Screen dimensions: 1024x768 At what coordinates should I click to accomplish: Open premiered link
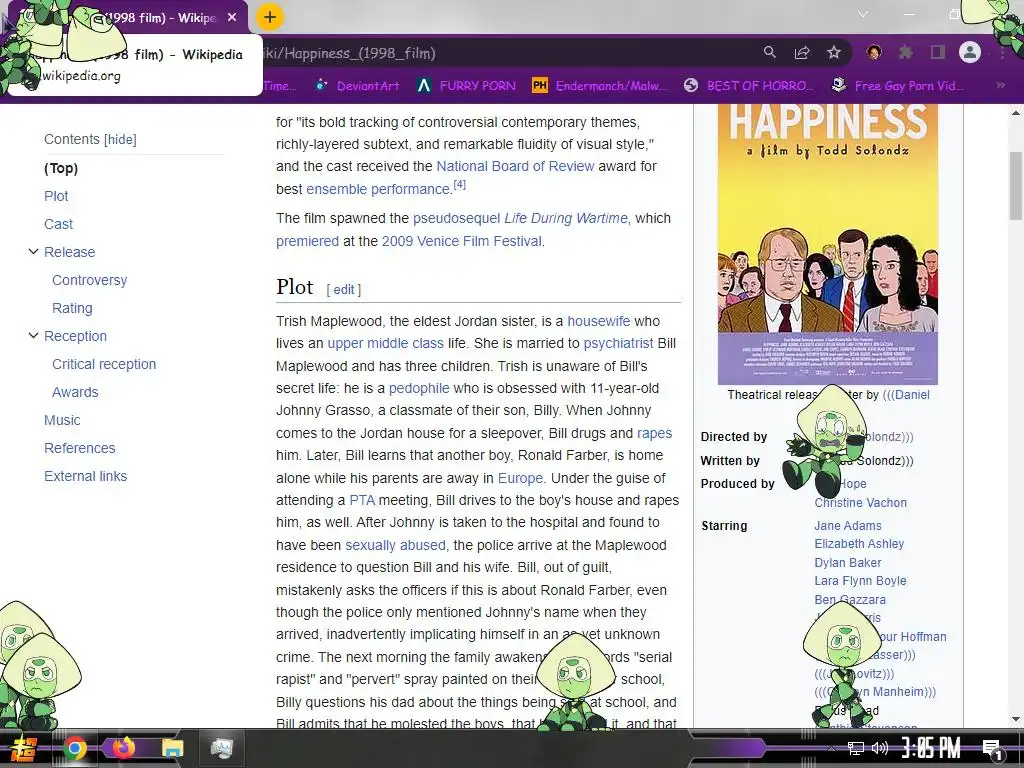307,241
